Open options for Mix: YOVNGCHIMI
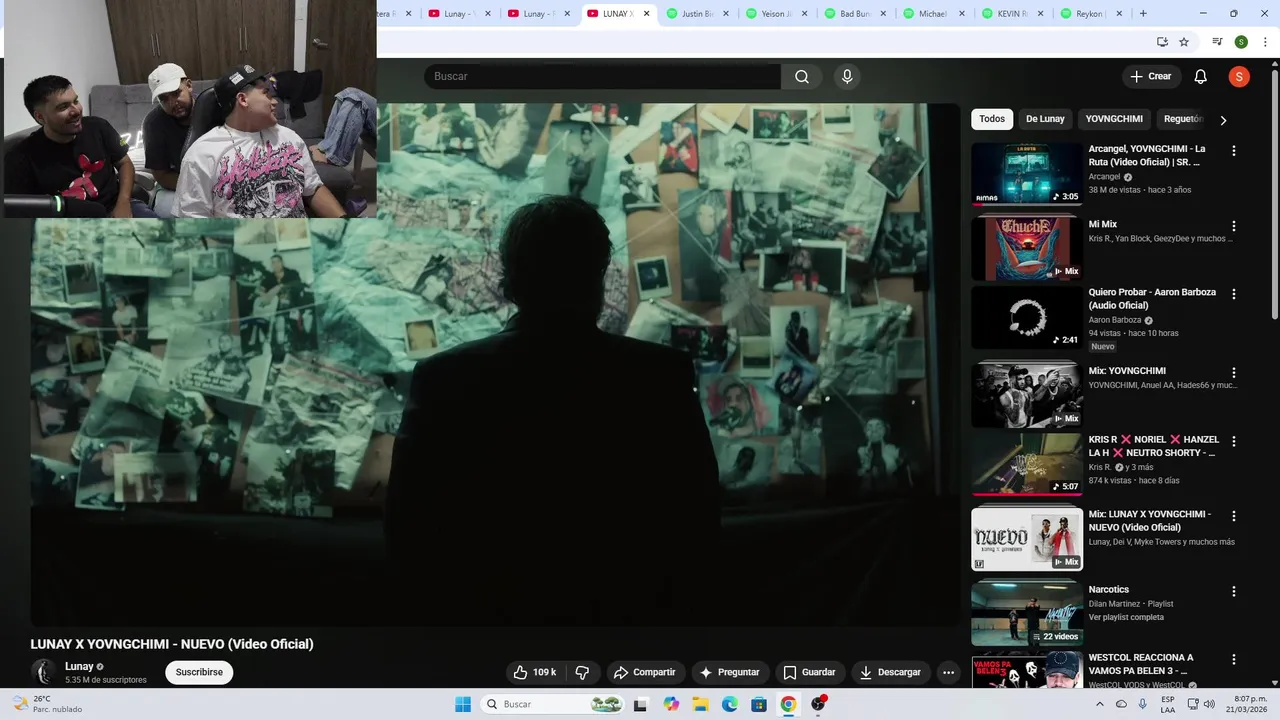 click(x=1233, y=372)
